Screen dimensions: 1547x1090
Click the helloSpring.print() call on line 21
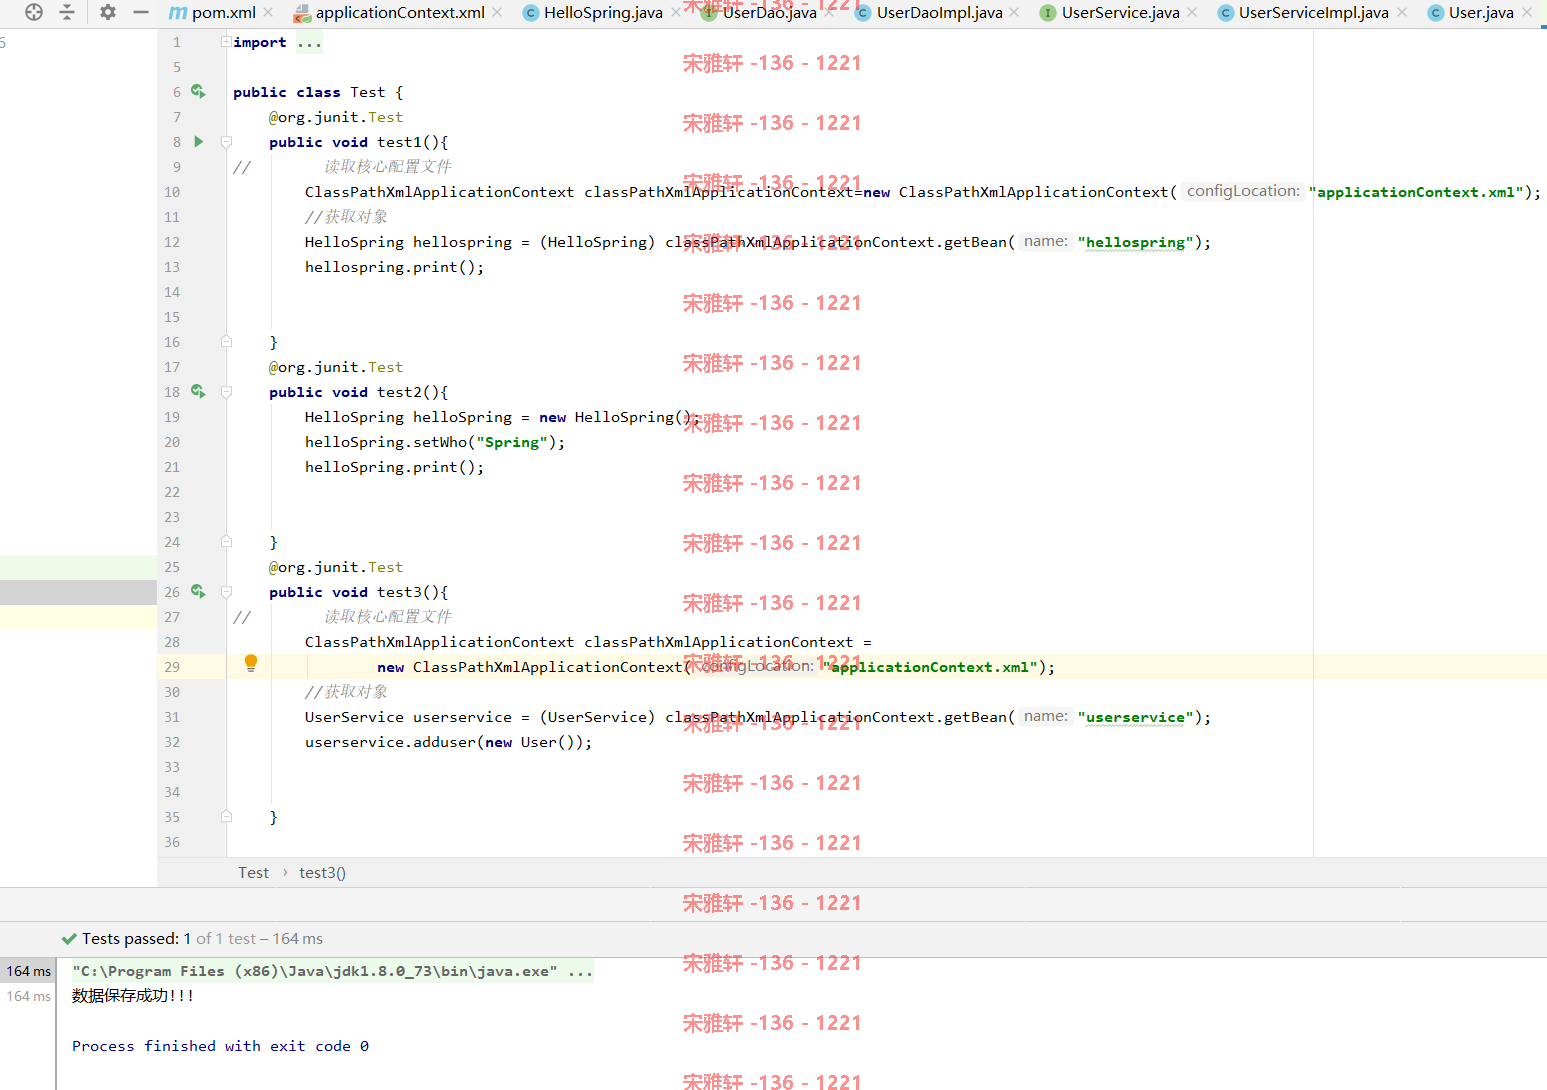pos(394,467)
